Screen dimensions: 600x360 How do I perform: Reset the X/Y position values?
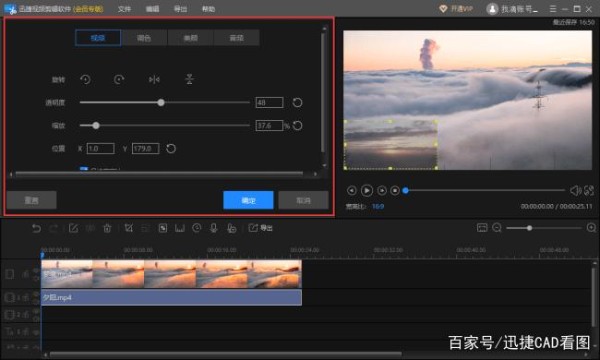(x=171, y=148)
